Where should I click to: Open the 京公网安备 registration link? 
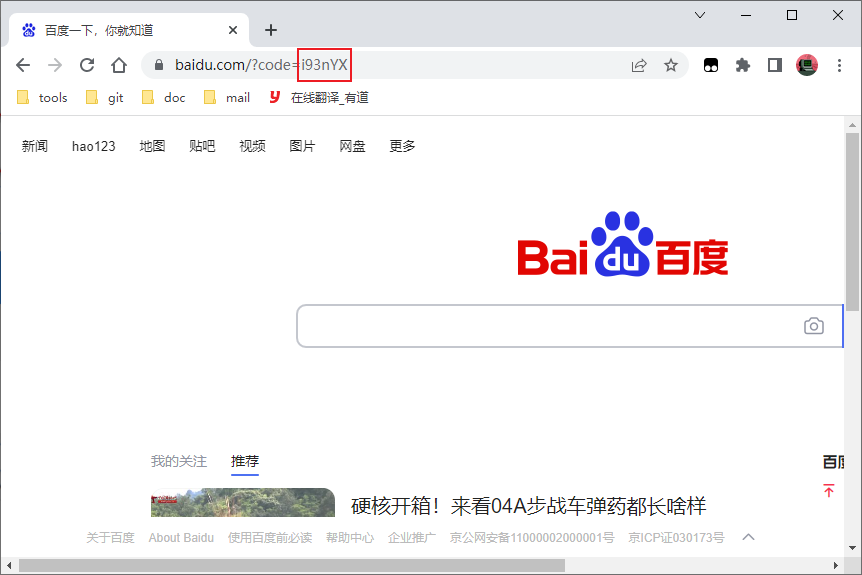[532, 538]
